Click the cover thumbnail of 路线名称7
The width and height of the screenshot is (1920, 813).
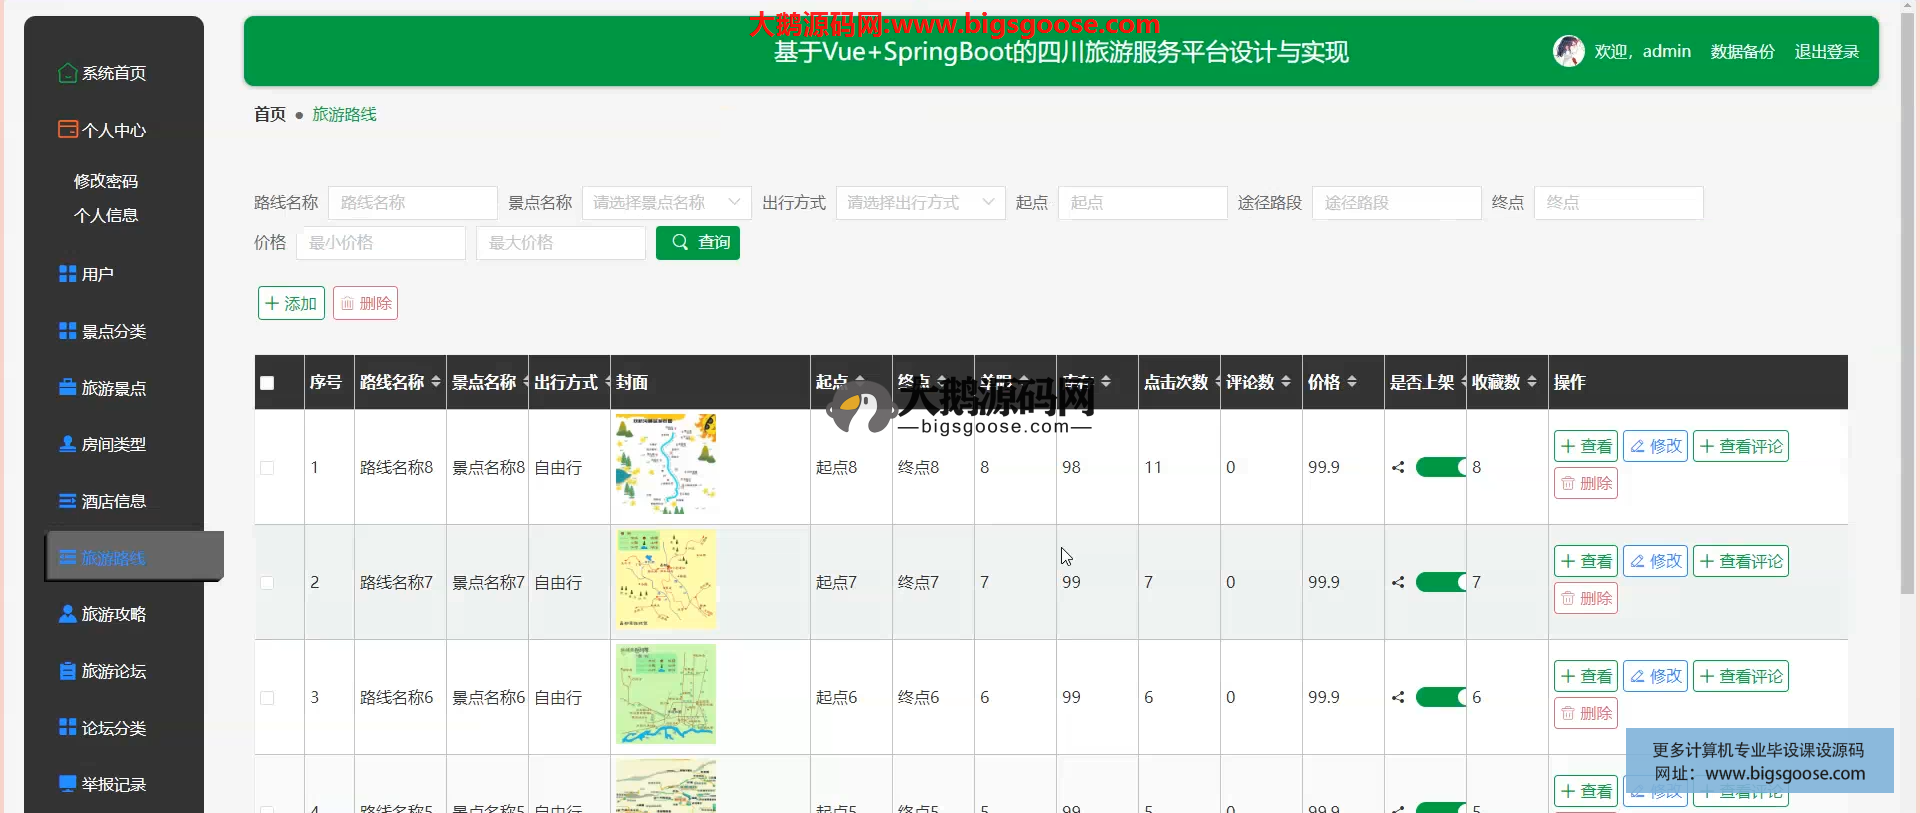coord(665,580)
